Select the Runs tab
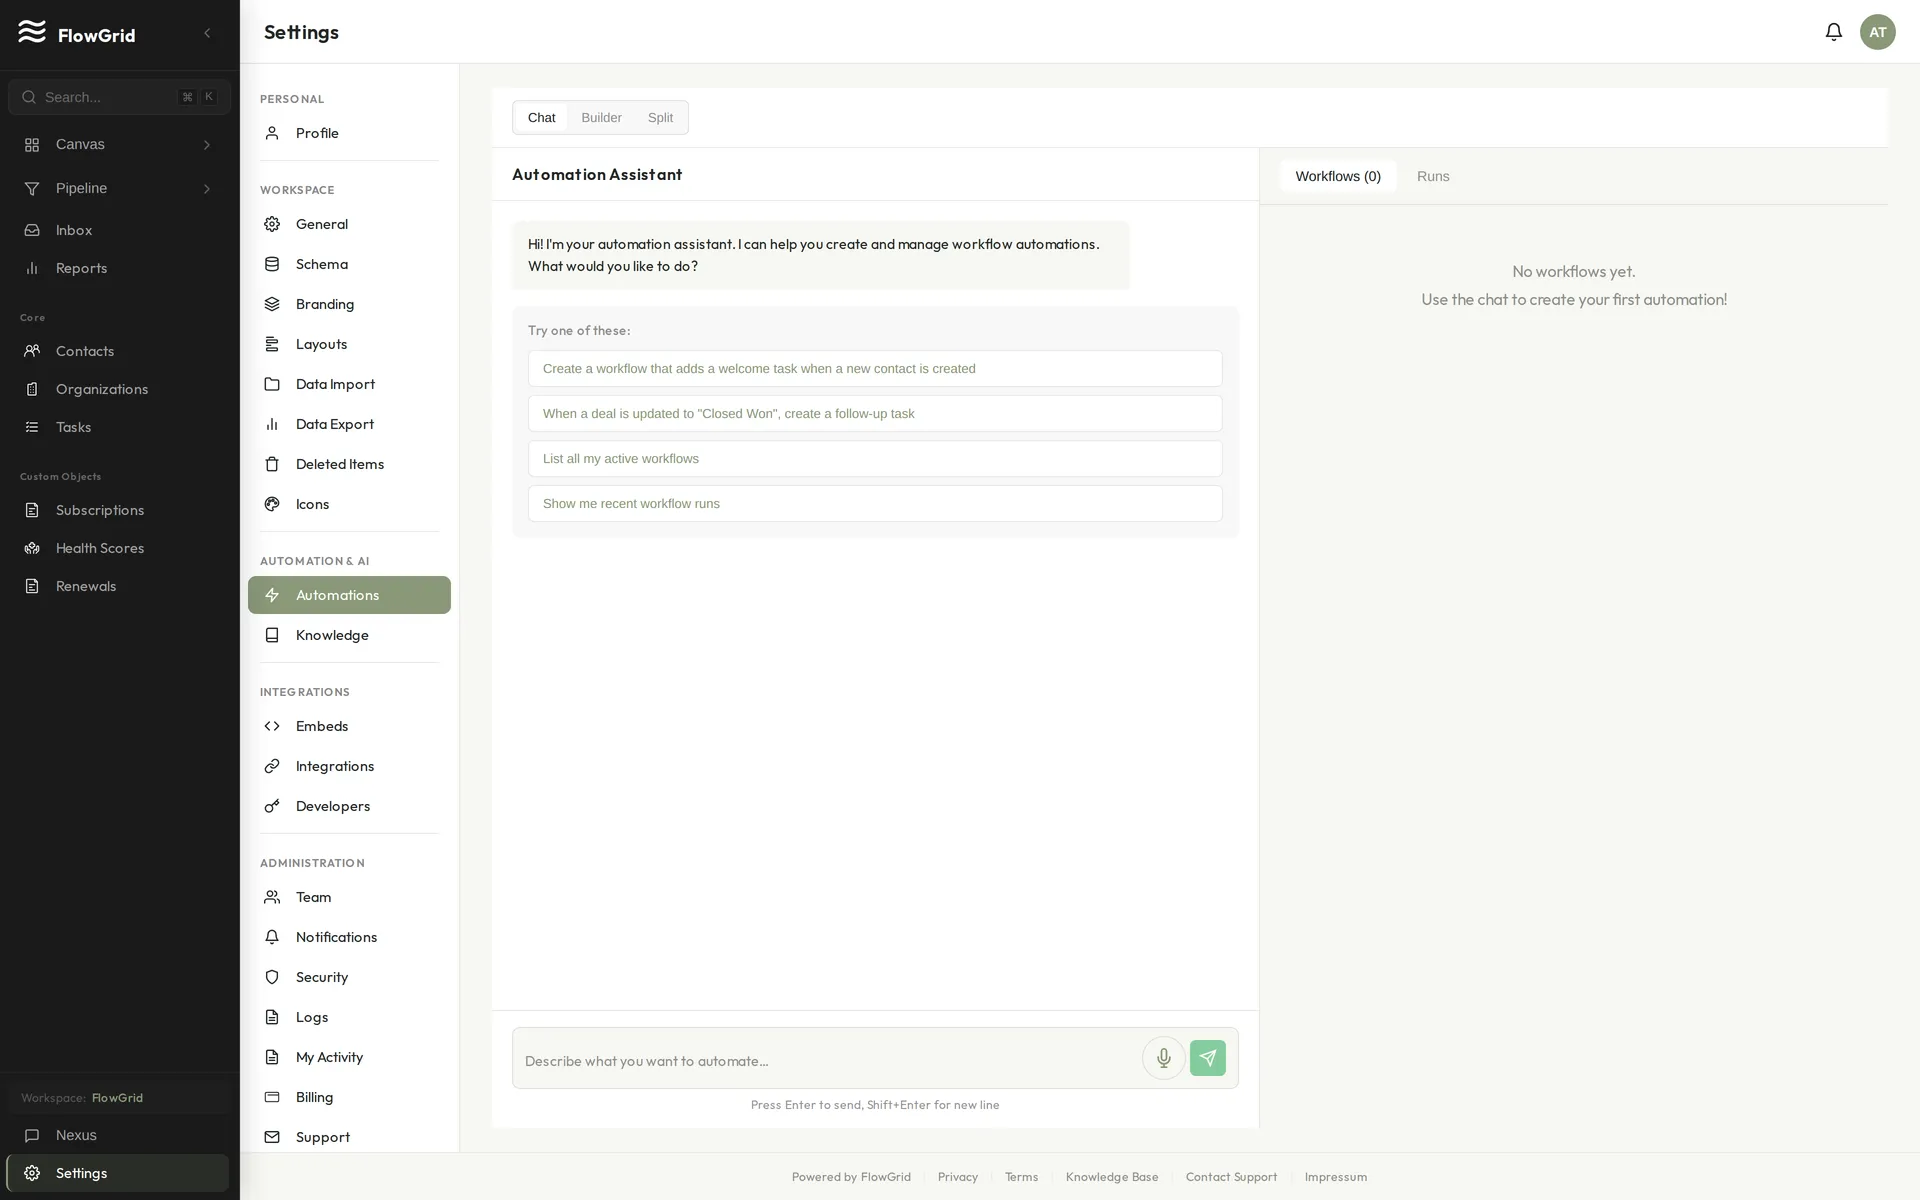The height and width of the screenshot is (1200, 1920). [x=1433, y=176]
